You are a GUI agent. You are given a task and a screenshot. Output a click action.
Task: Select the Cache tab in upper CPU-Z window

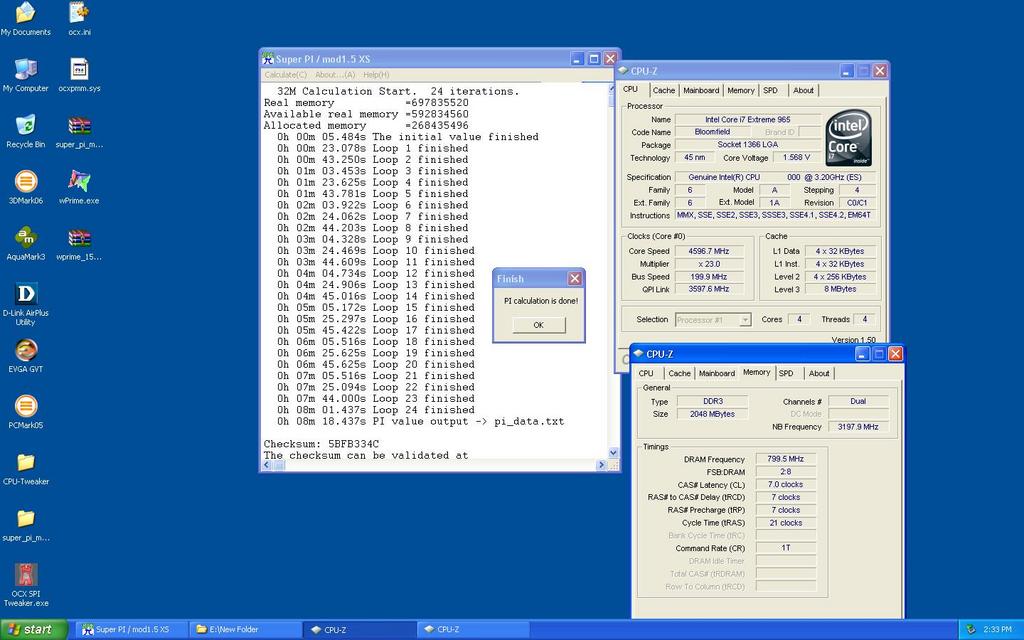pyautogui.click(x=664, y=91)
